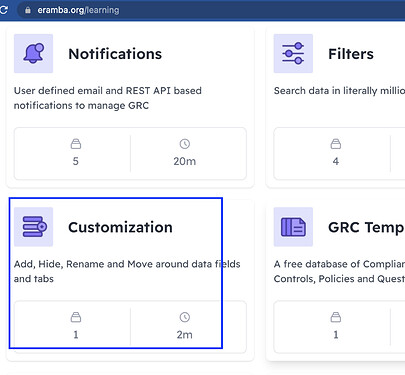This screenshot has height=375, width=405.
Task: Open the GRC Templates course title
Action: click(x=366, y=227)
